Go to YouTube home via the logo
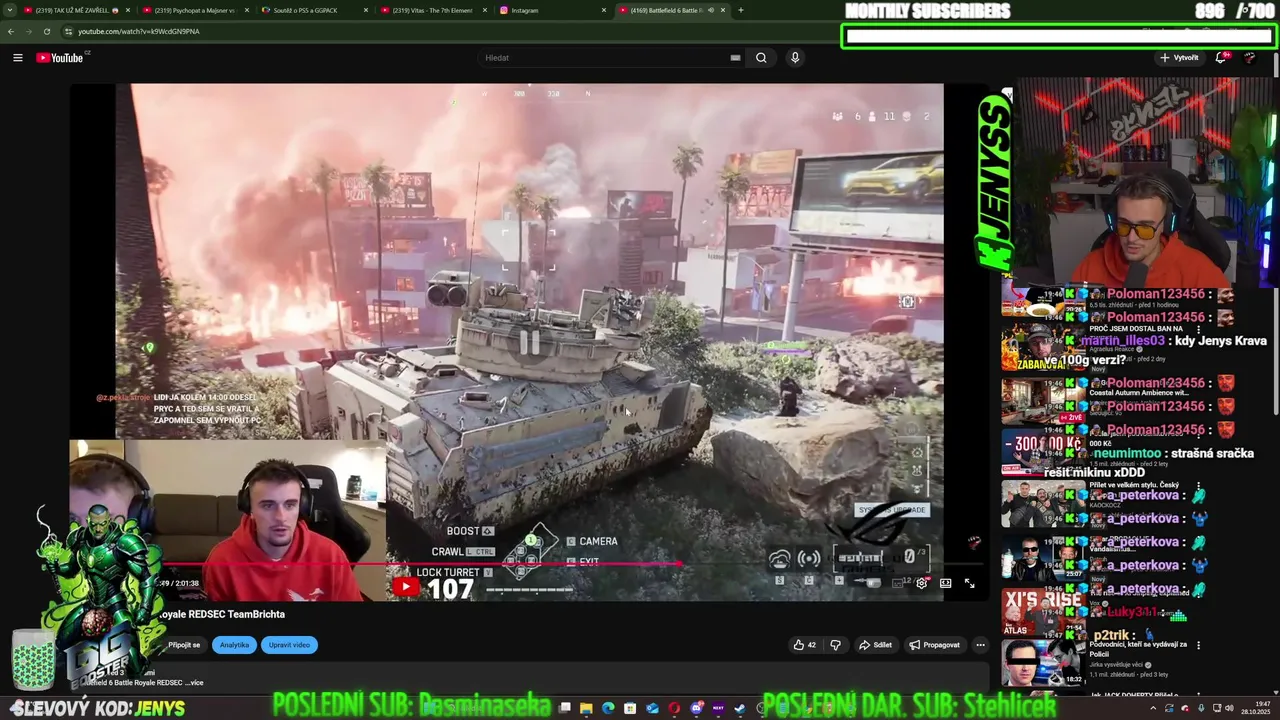The height and width of the screenshot is (720, 1280). coord(60,58)
